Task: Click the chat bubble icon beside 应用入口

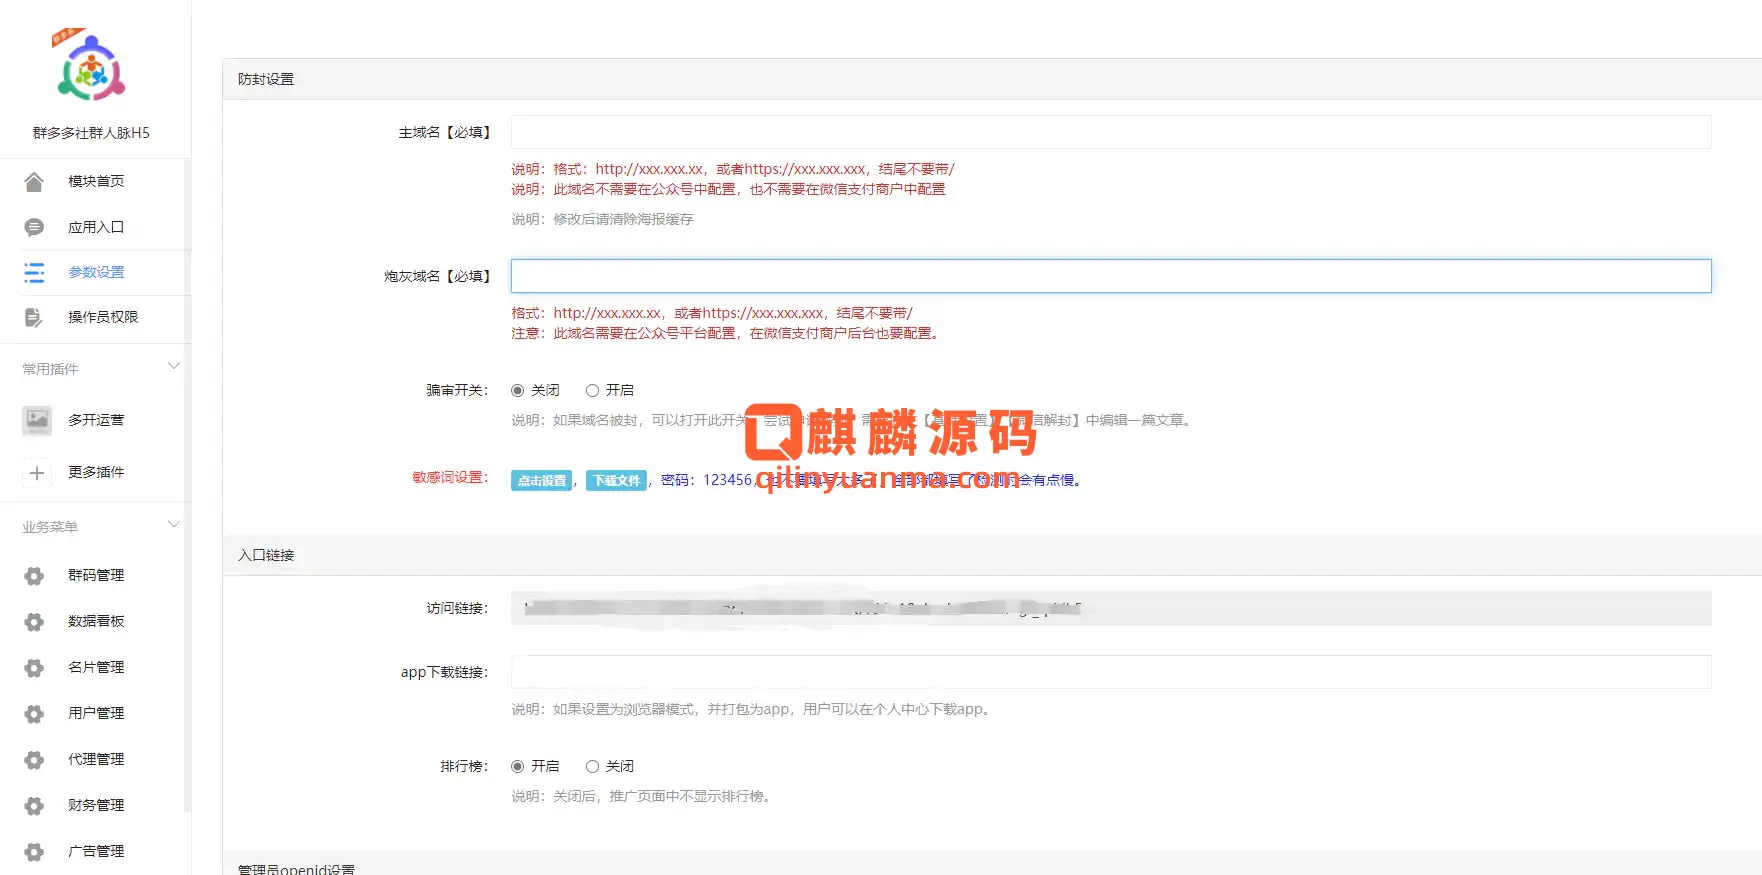Action: 34,227
